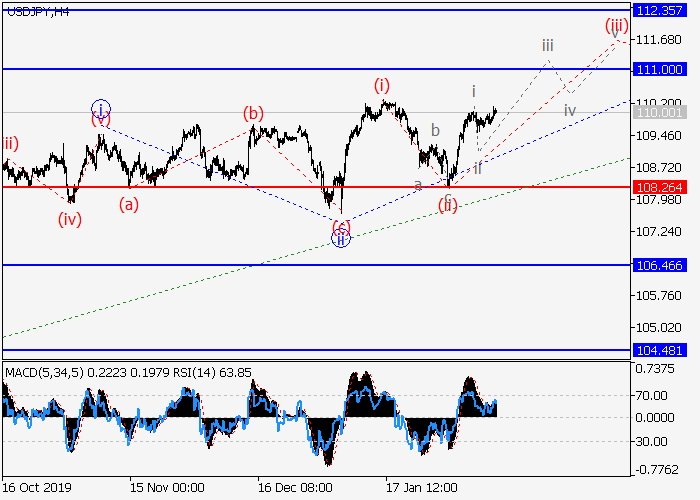Select the gray iii projected wave label
700x500 pixels.
point(548,45)
